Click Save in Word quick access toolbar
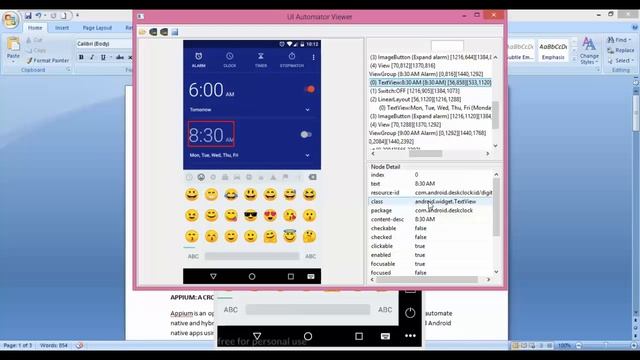 pyautogui.click(x=28, y=16)
